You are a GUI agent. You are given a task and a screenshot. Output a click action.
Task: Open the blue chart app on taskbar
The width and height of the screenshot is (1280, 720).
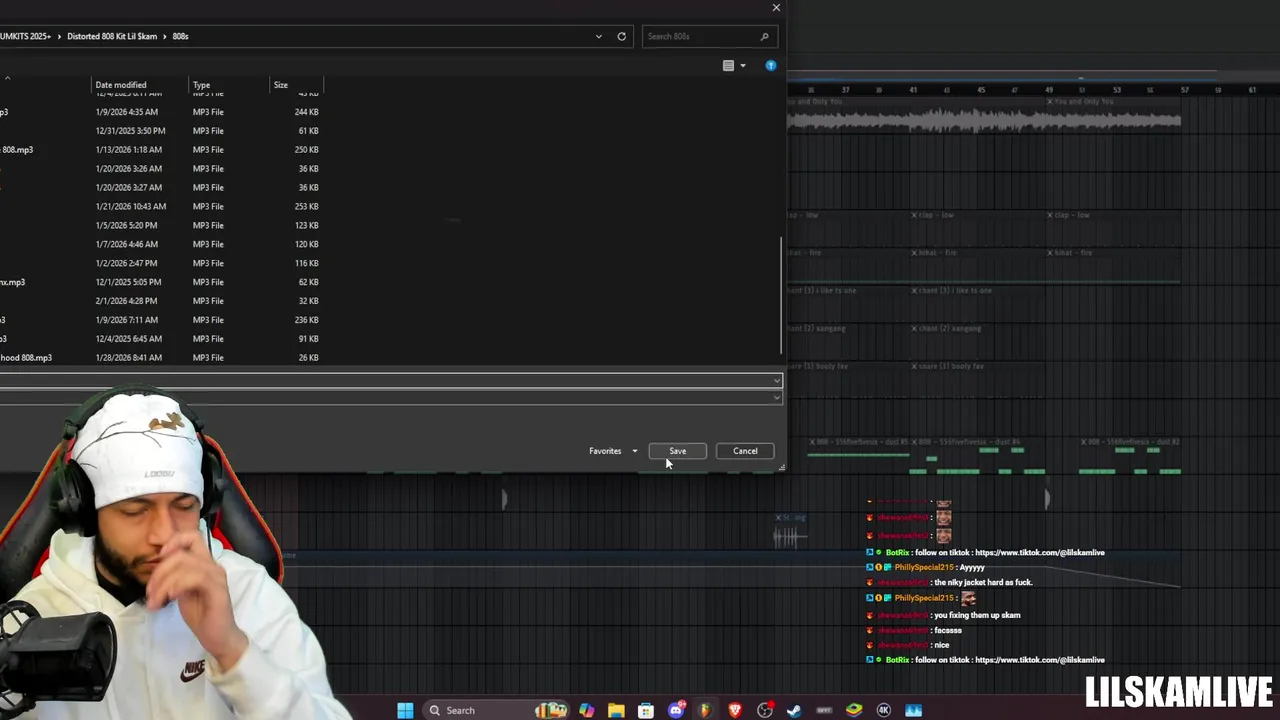pos(913,710)
